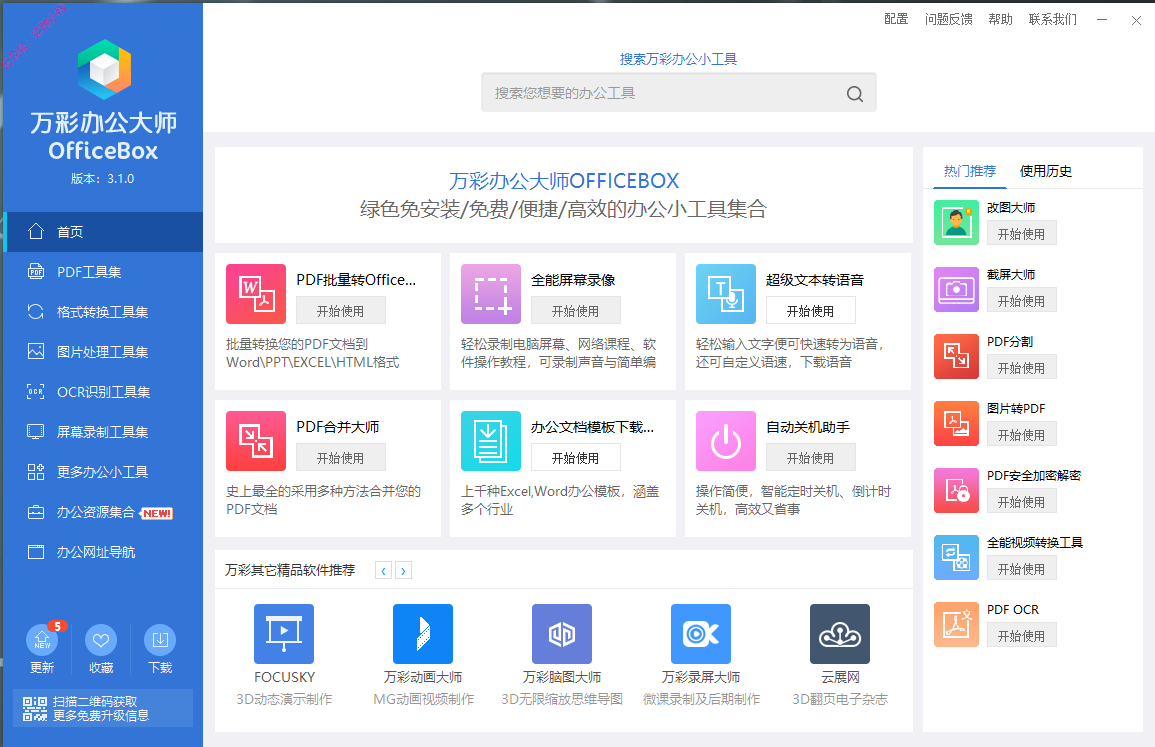Image resolution: width=1155 pixels, height=747 pixels.
Task: Start using 全能视频转换工具
Action: pos(1021,569)
